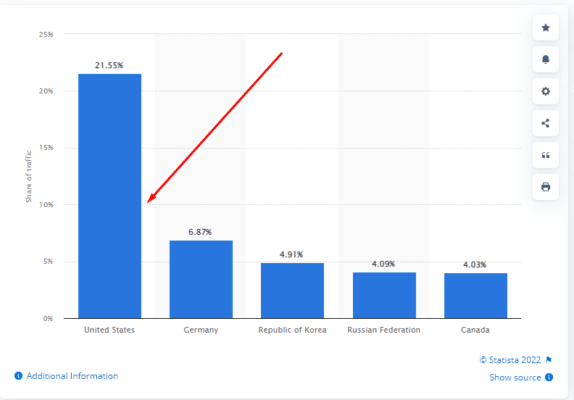Click the Germany axis label
Viewport: 574px width, 400px height.
pyautogui.click(x=201, y=330)
